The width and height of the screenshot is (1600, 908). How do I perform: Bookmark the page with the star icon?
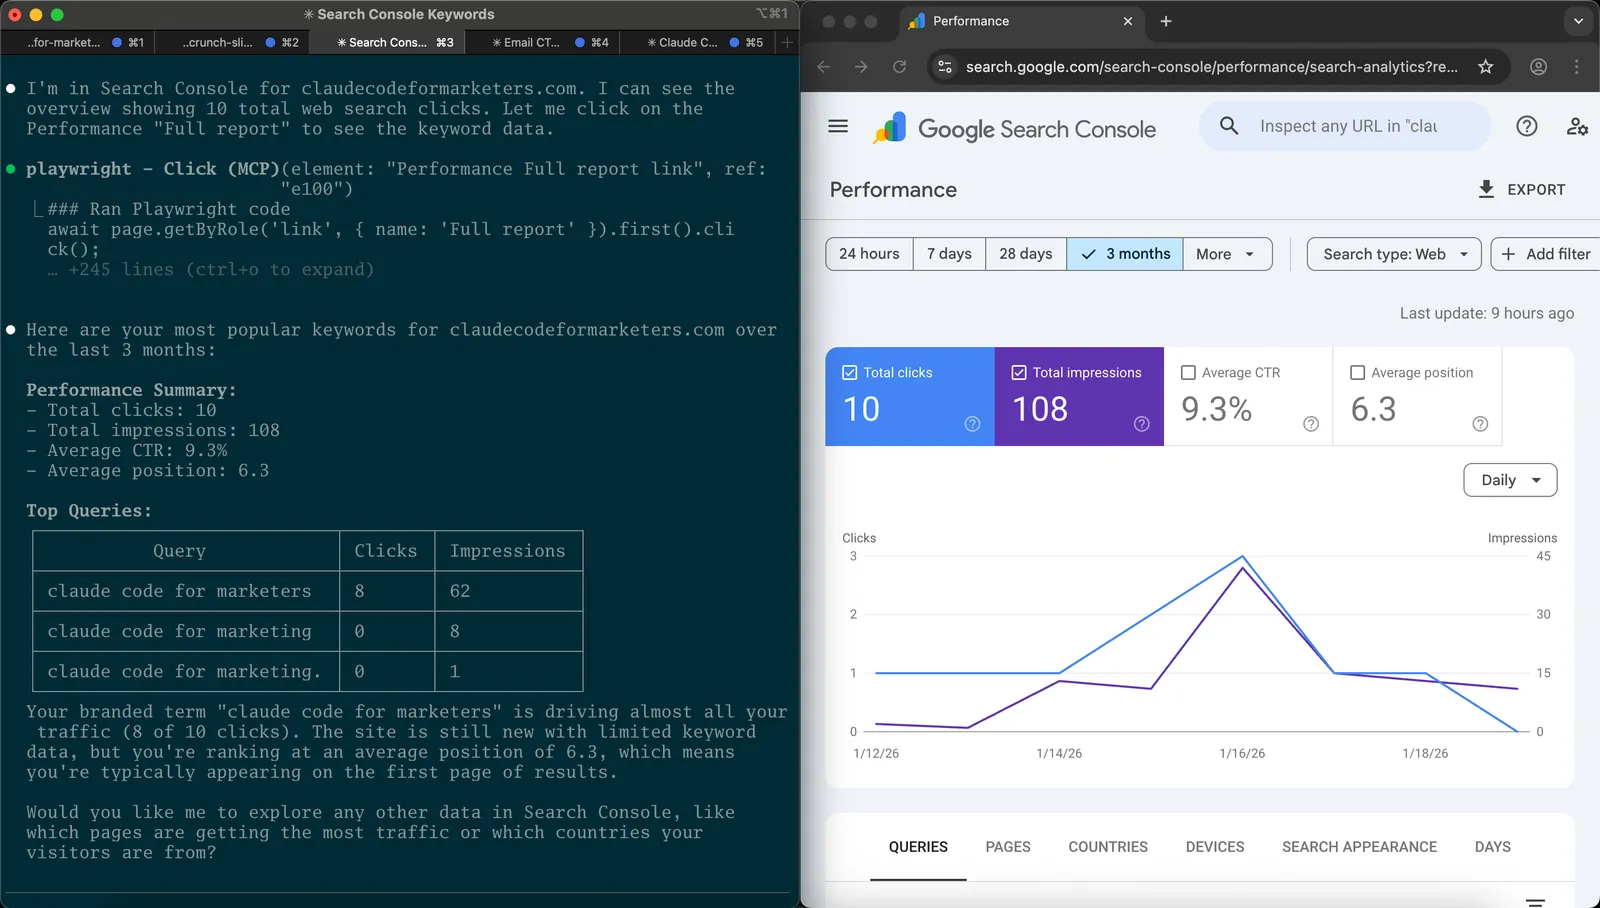pyautogui.click(x=1486, y=66)
